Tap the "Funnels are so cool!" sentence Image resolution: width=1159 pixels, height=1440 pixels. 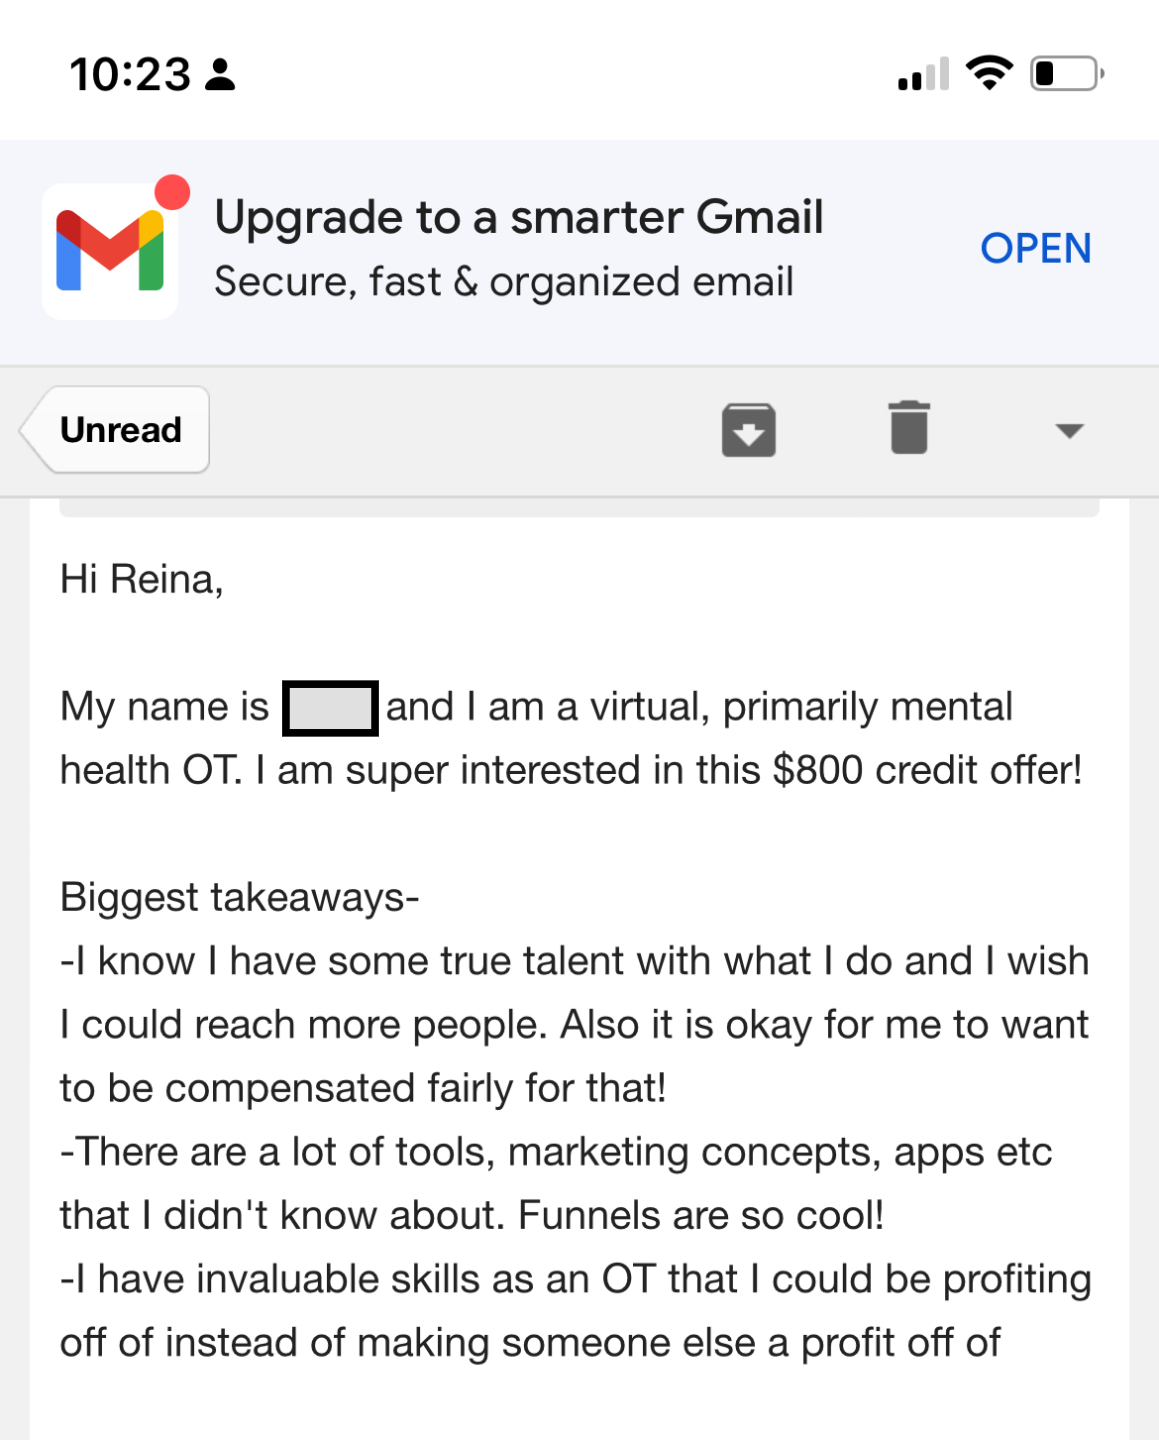701,1216
